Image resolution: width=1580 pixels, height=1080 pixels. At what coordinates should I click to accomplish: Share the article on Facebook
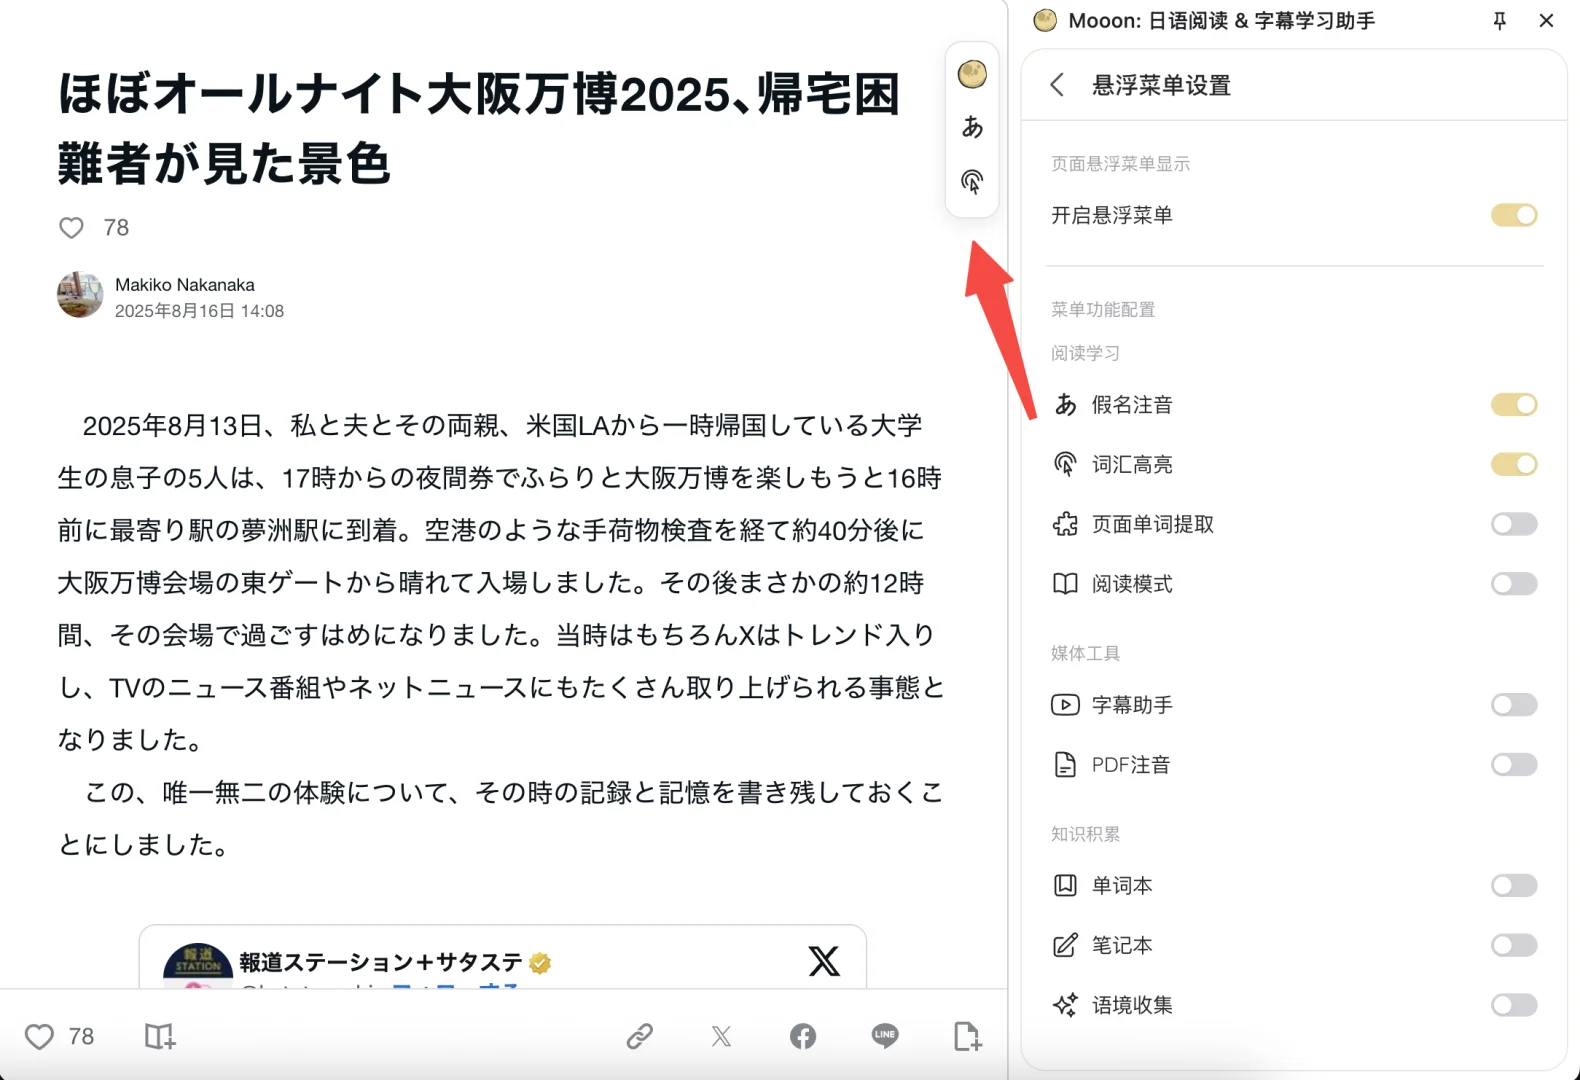pos(803,1037)
